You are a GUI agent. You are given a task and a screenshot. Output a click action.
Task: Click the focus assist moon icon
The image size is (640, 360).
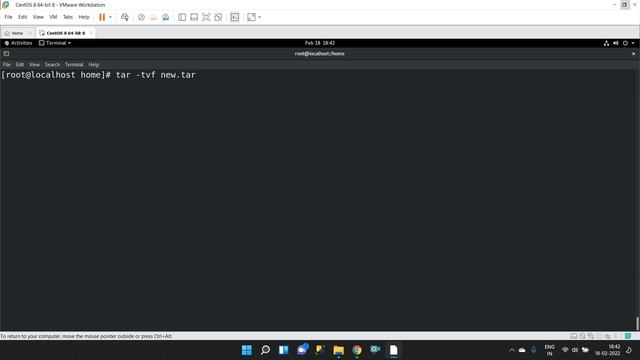pyautogui.click(x=629, y=350)
